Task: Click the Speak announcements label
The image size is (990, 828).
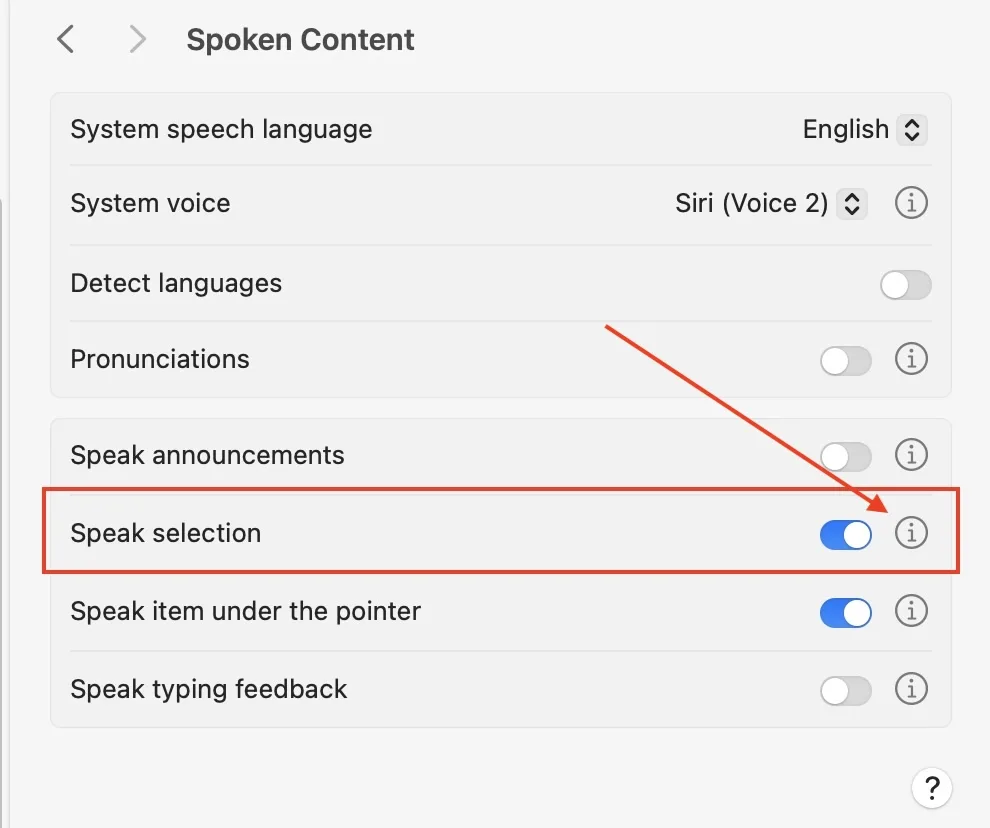Action: [x=207, y=455]
